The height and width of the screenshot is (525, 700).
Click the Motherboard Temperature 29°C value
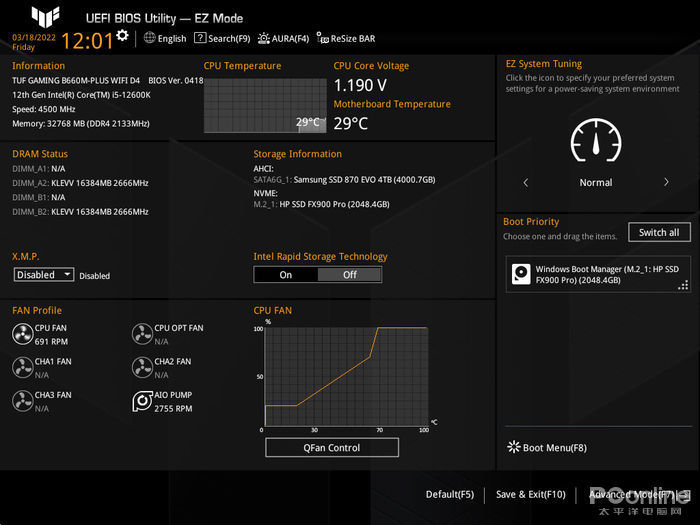351,123
